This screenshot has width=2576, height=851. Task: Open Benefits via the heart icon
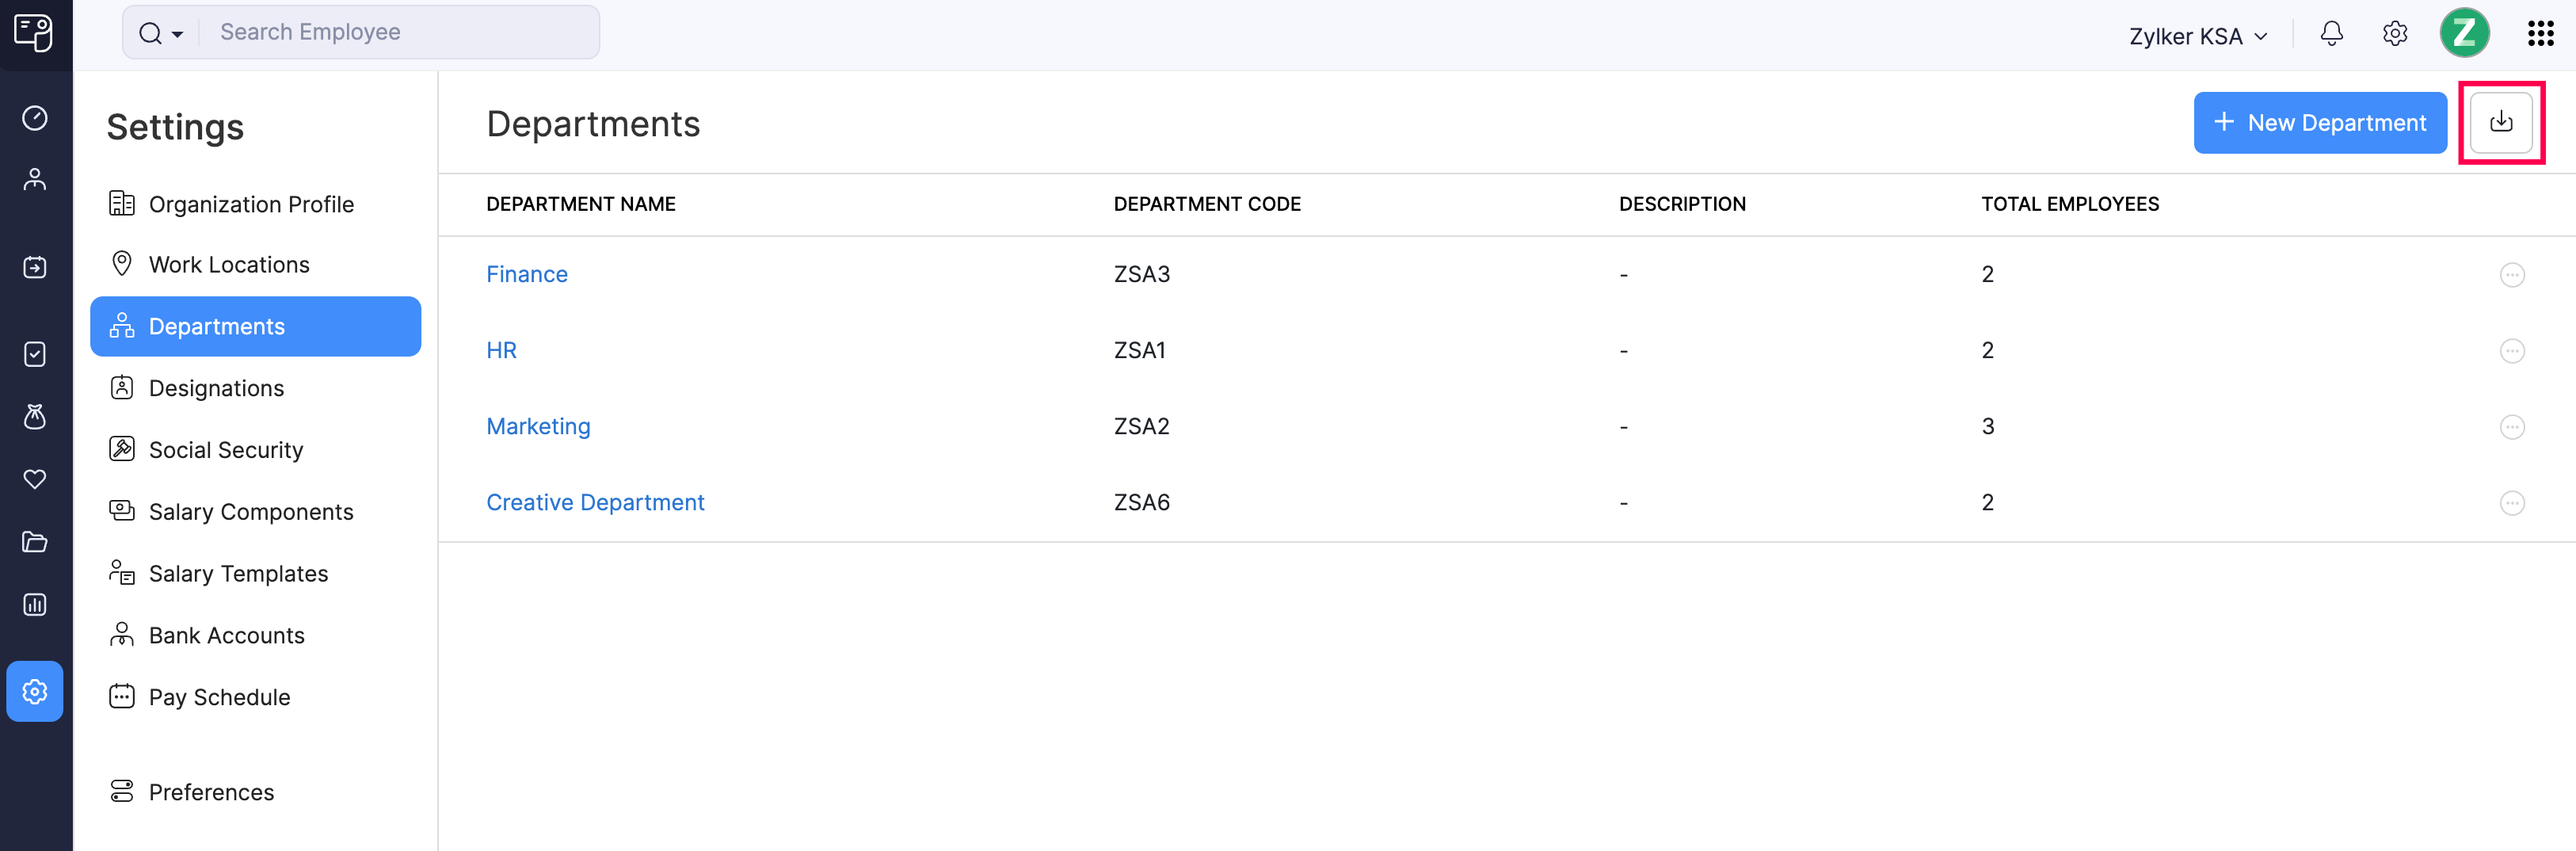(x=35, y=479)
